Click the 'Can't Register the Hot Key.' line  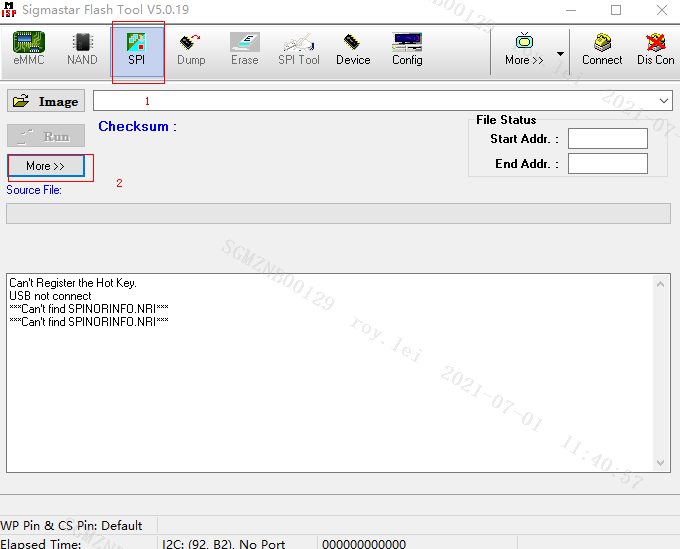(x=73, y=283)
